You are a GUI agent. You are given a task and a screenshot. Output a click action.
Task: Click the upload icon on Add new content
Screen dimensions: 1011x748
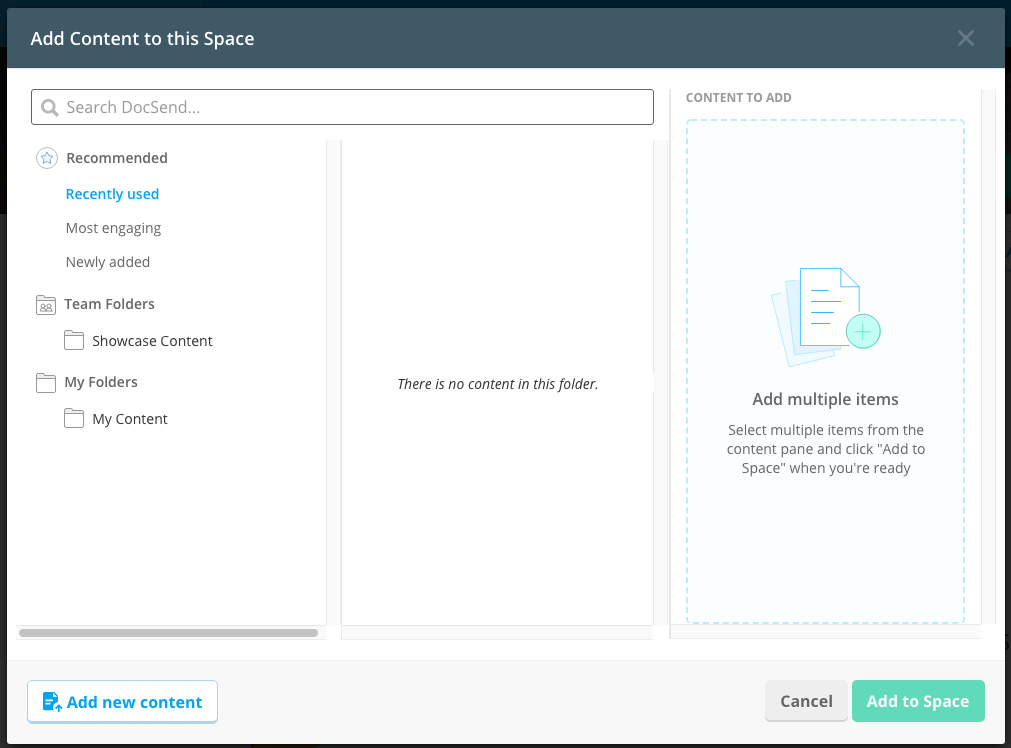point(52,702)
